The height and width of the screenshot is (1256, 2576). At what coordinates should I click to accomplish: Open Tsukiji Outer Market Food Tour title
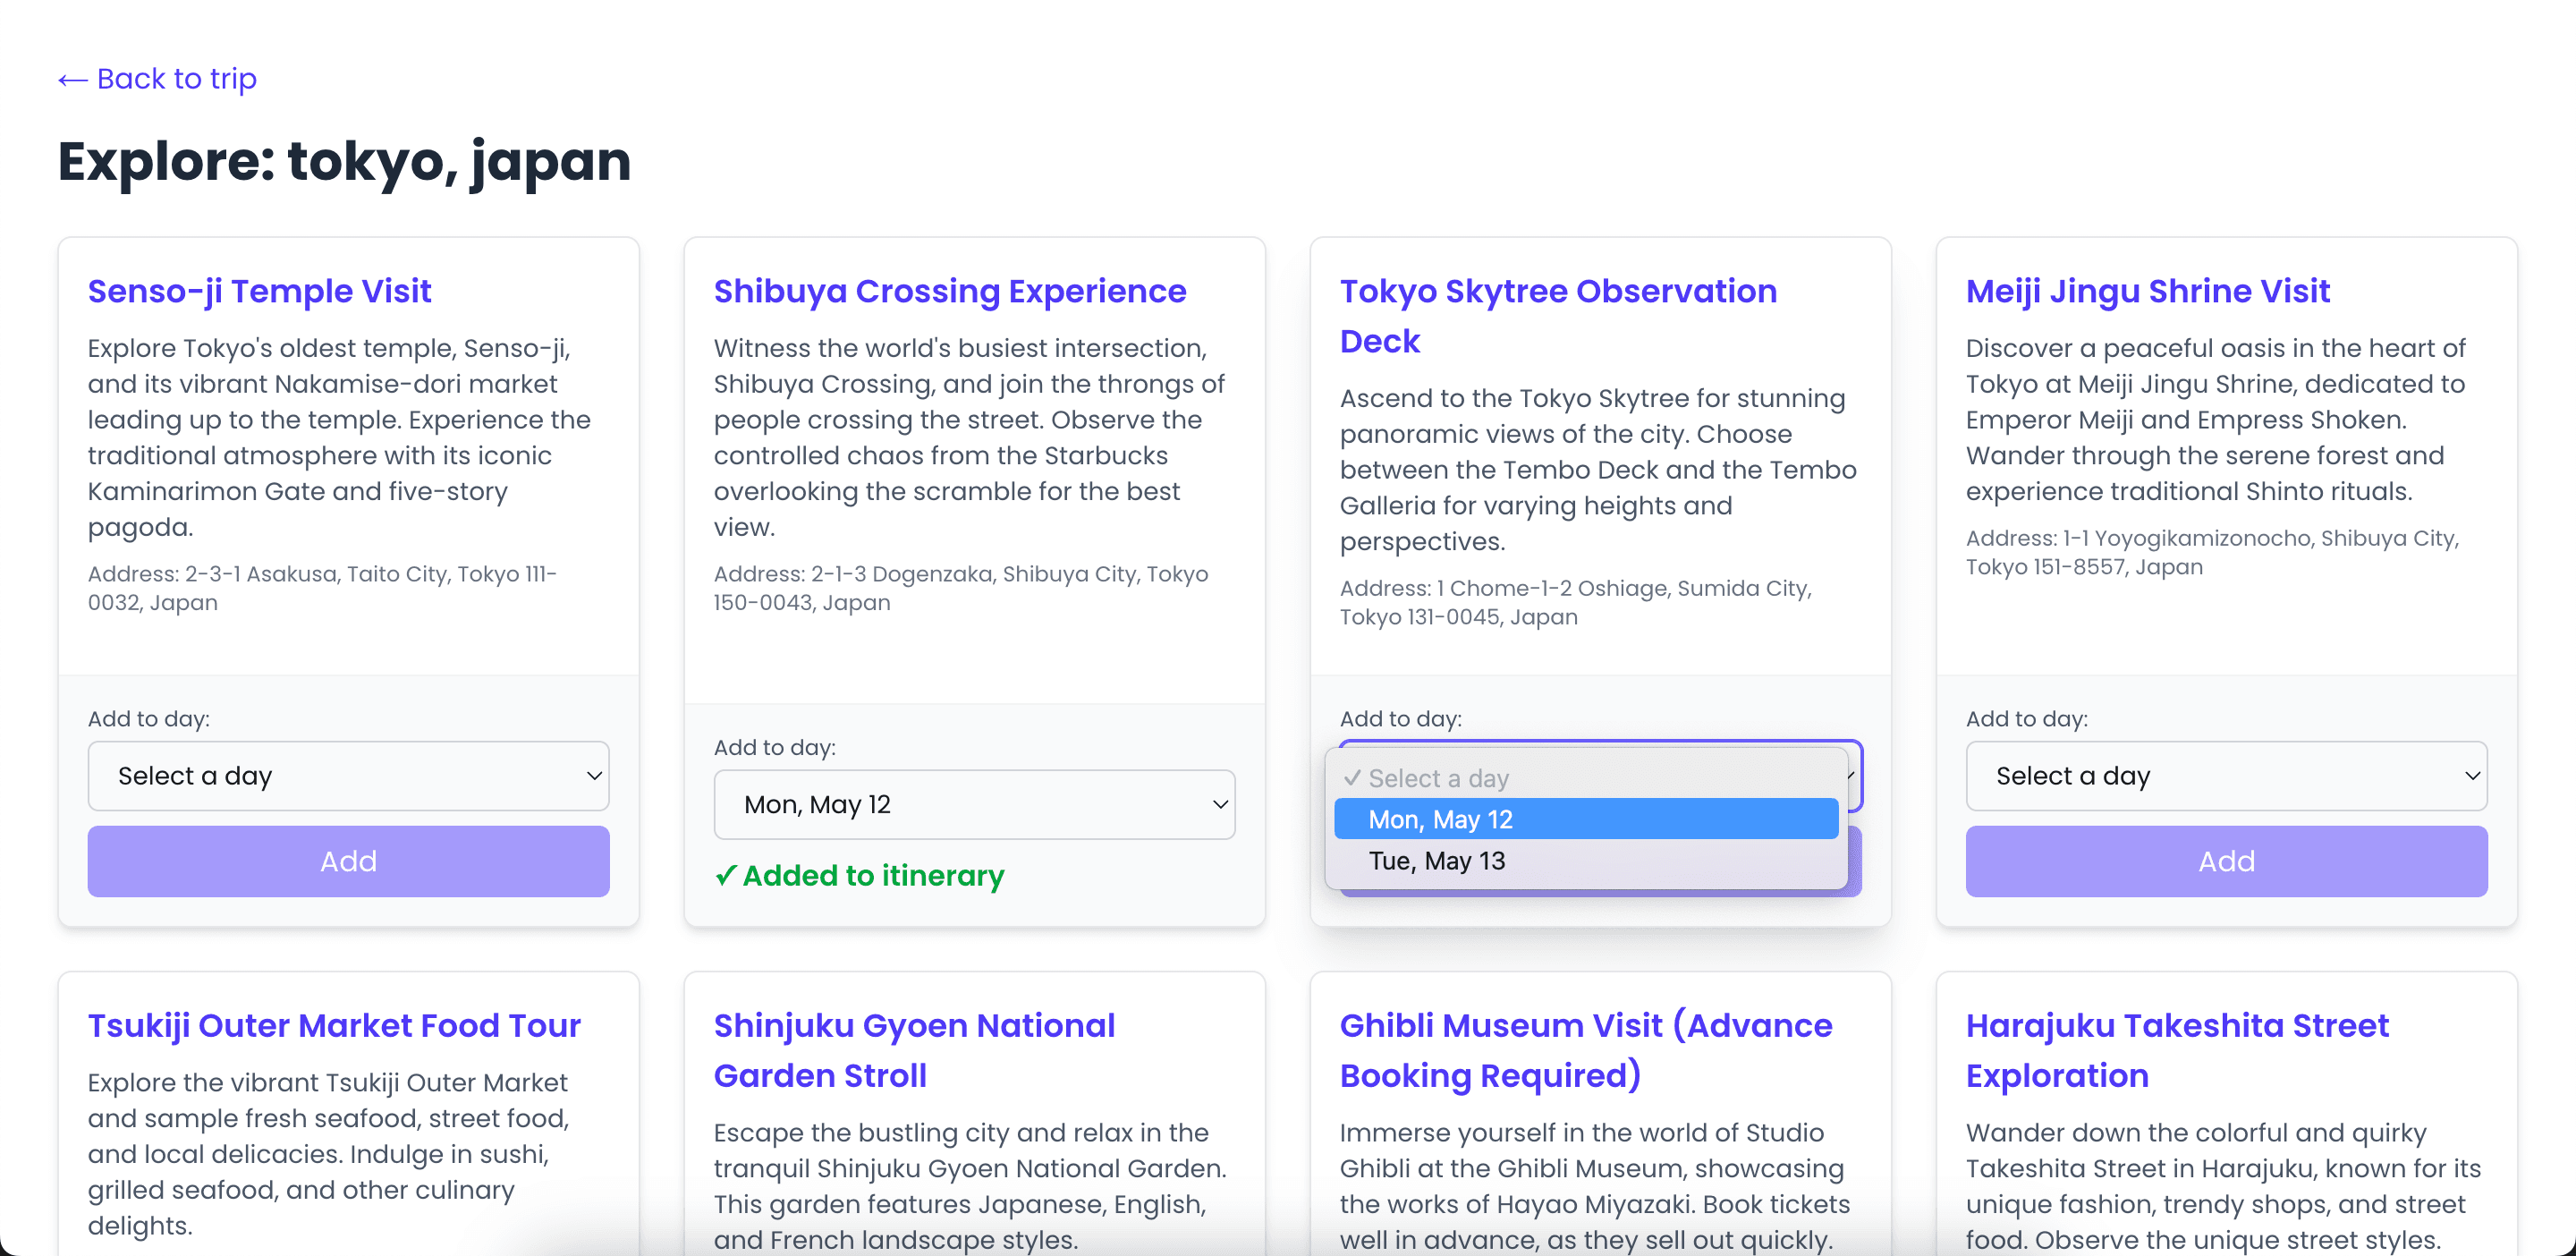[x=334, y=1025]
